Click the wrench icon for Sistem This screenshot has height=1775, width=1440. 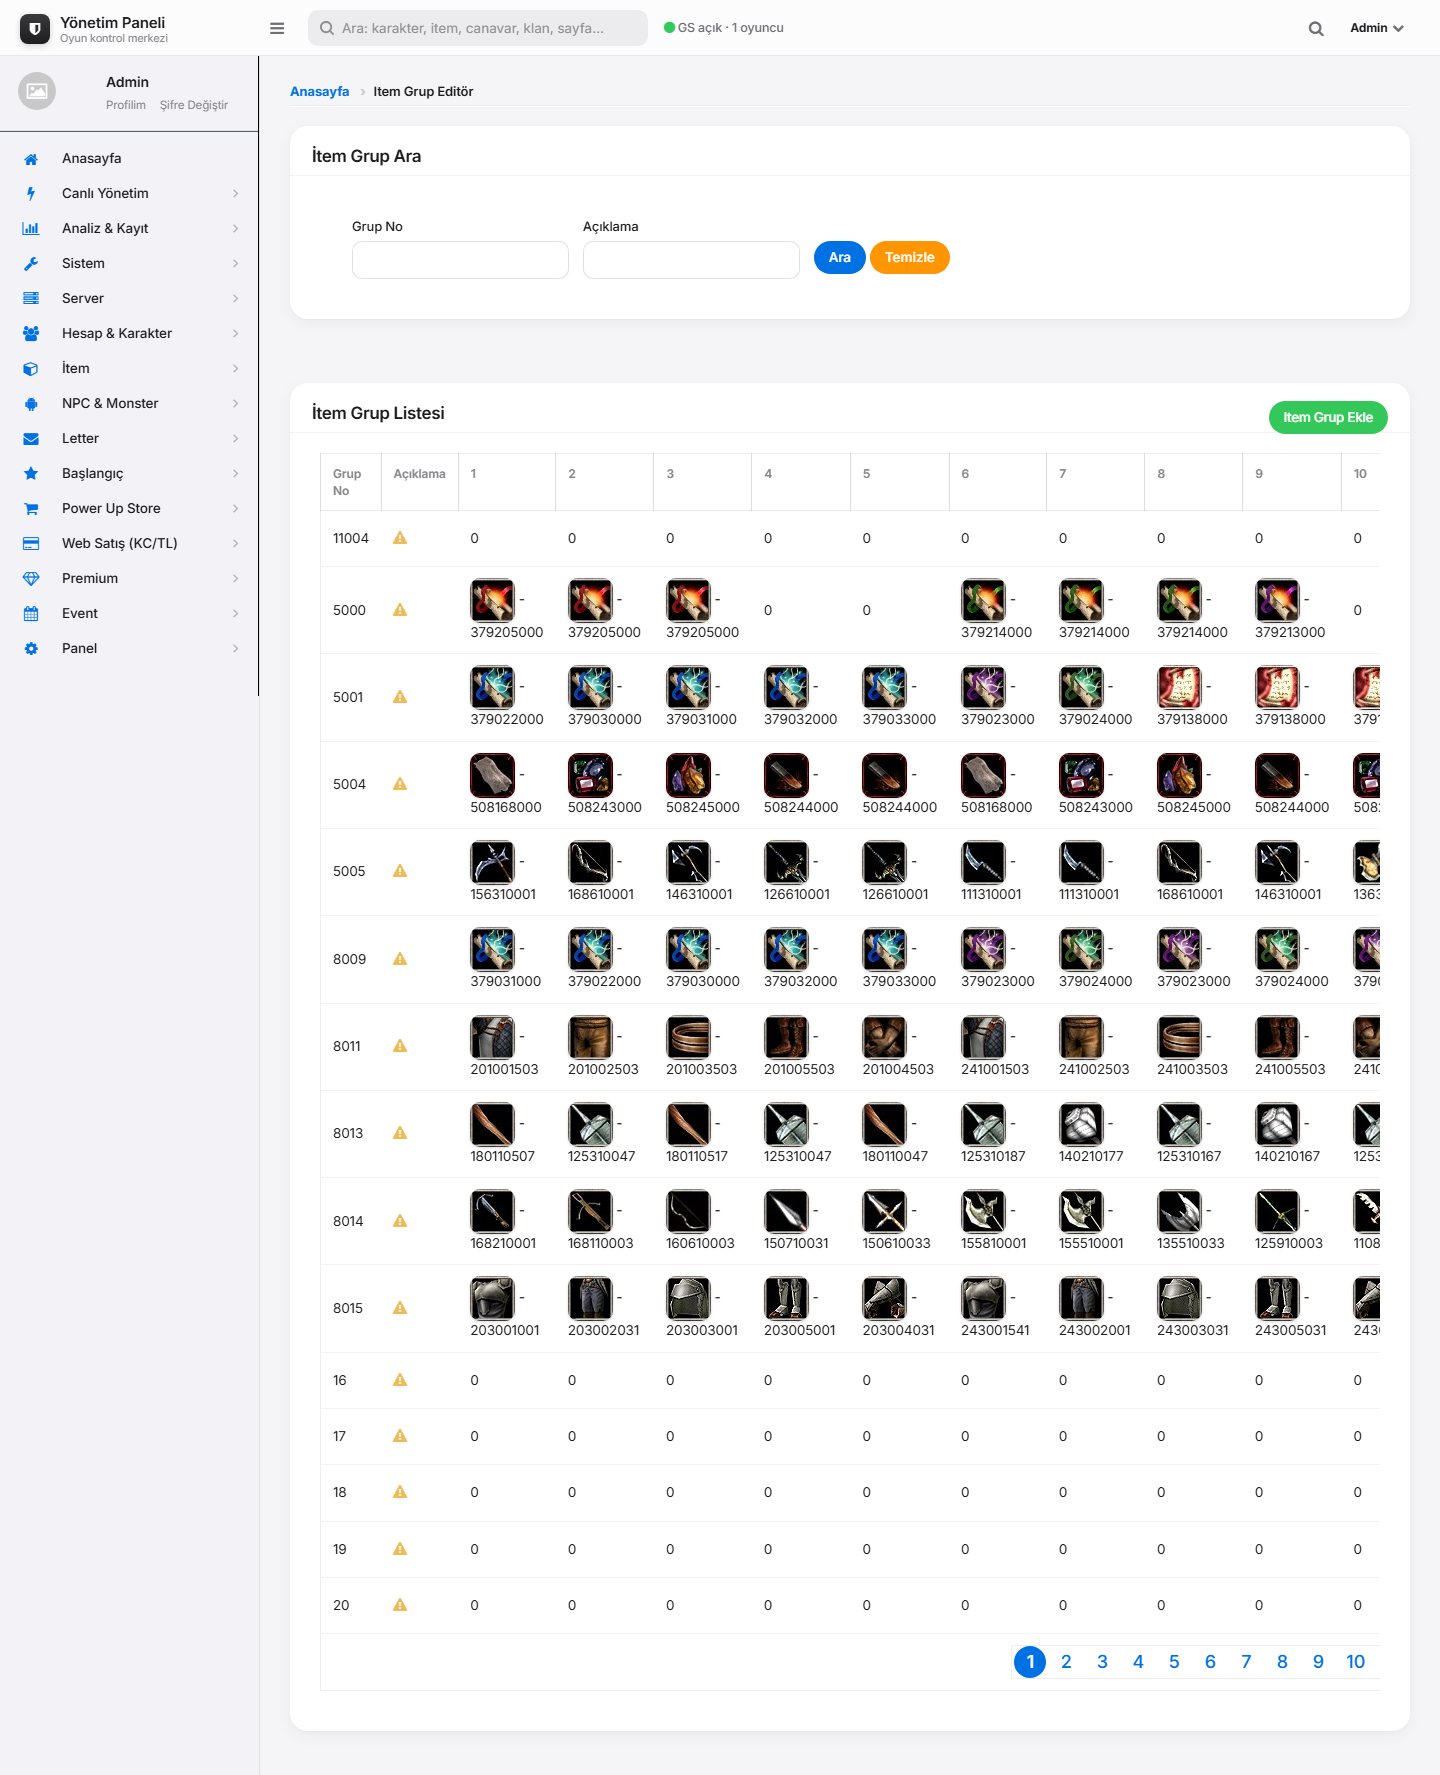pyautogui.click(x=31, y=264)
